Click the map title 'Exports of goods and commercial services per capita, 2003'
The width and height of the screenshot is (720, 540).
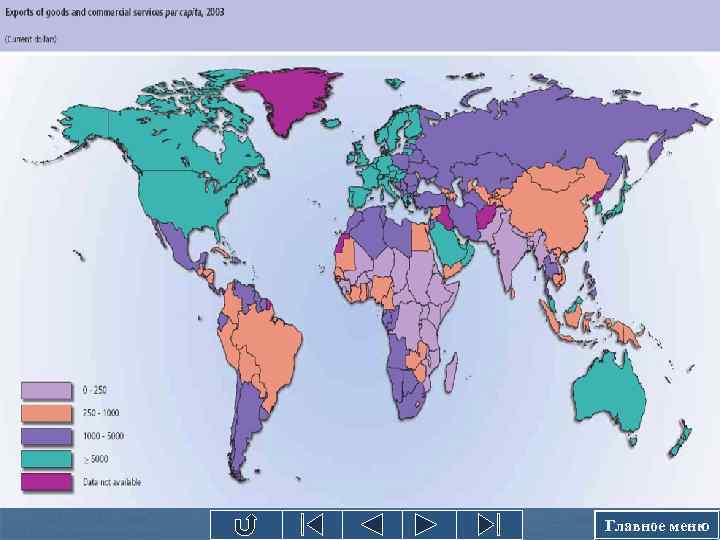coord(115,12)
